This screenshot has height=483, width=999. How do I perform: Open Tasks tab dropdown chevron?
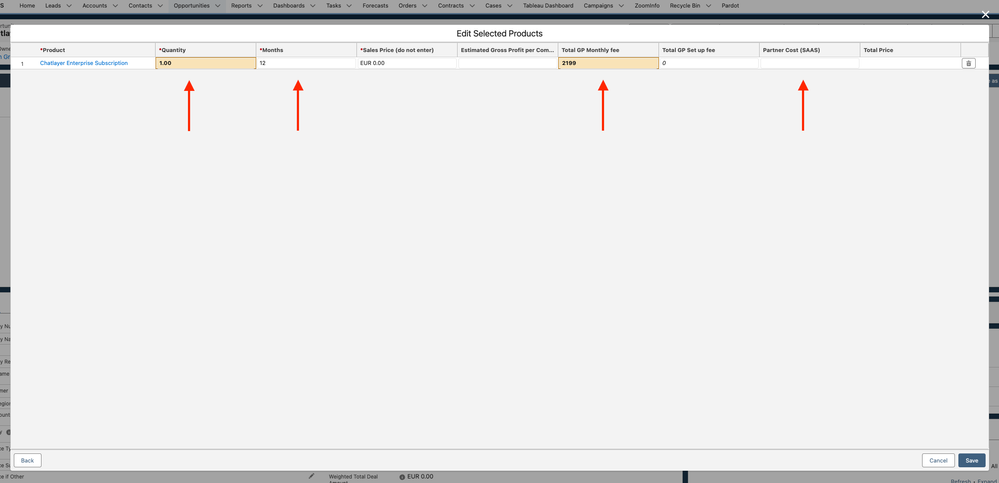[349, 6]
